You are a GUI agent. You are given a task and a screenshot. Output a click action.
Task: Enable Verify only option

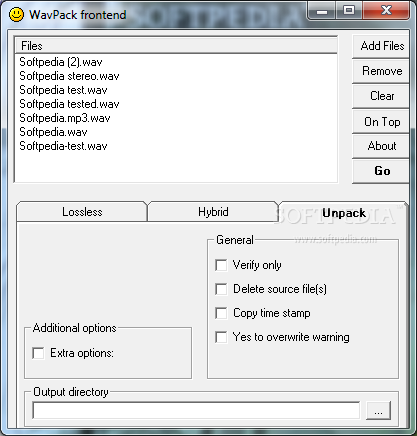(x=221, y=265)
